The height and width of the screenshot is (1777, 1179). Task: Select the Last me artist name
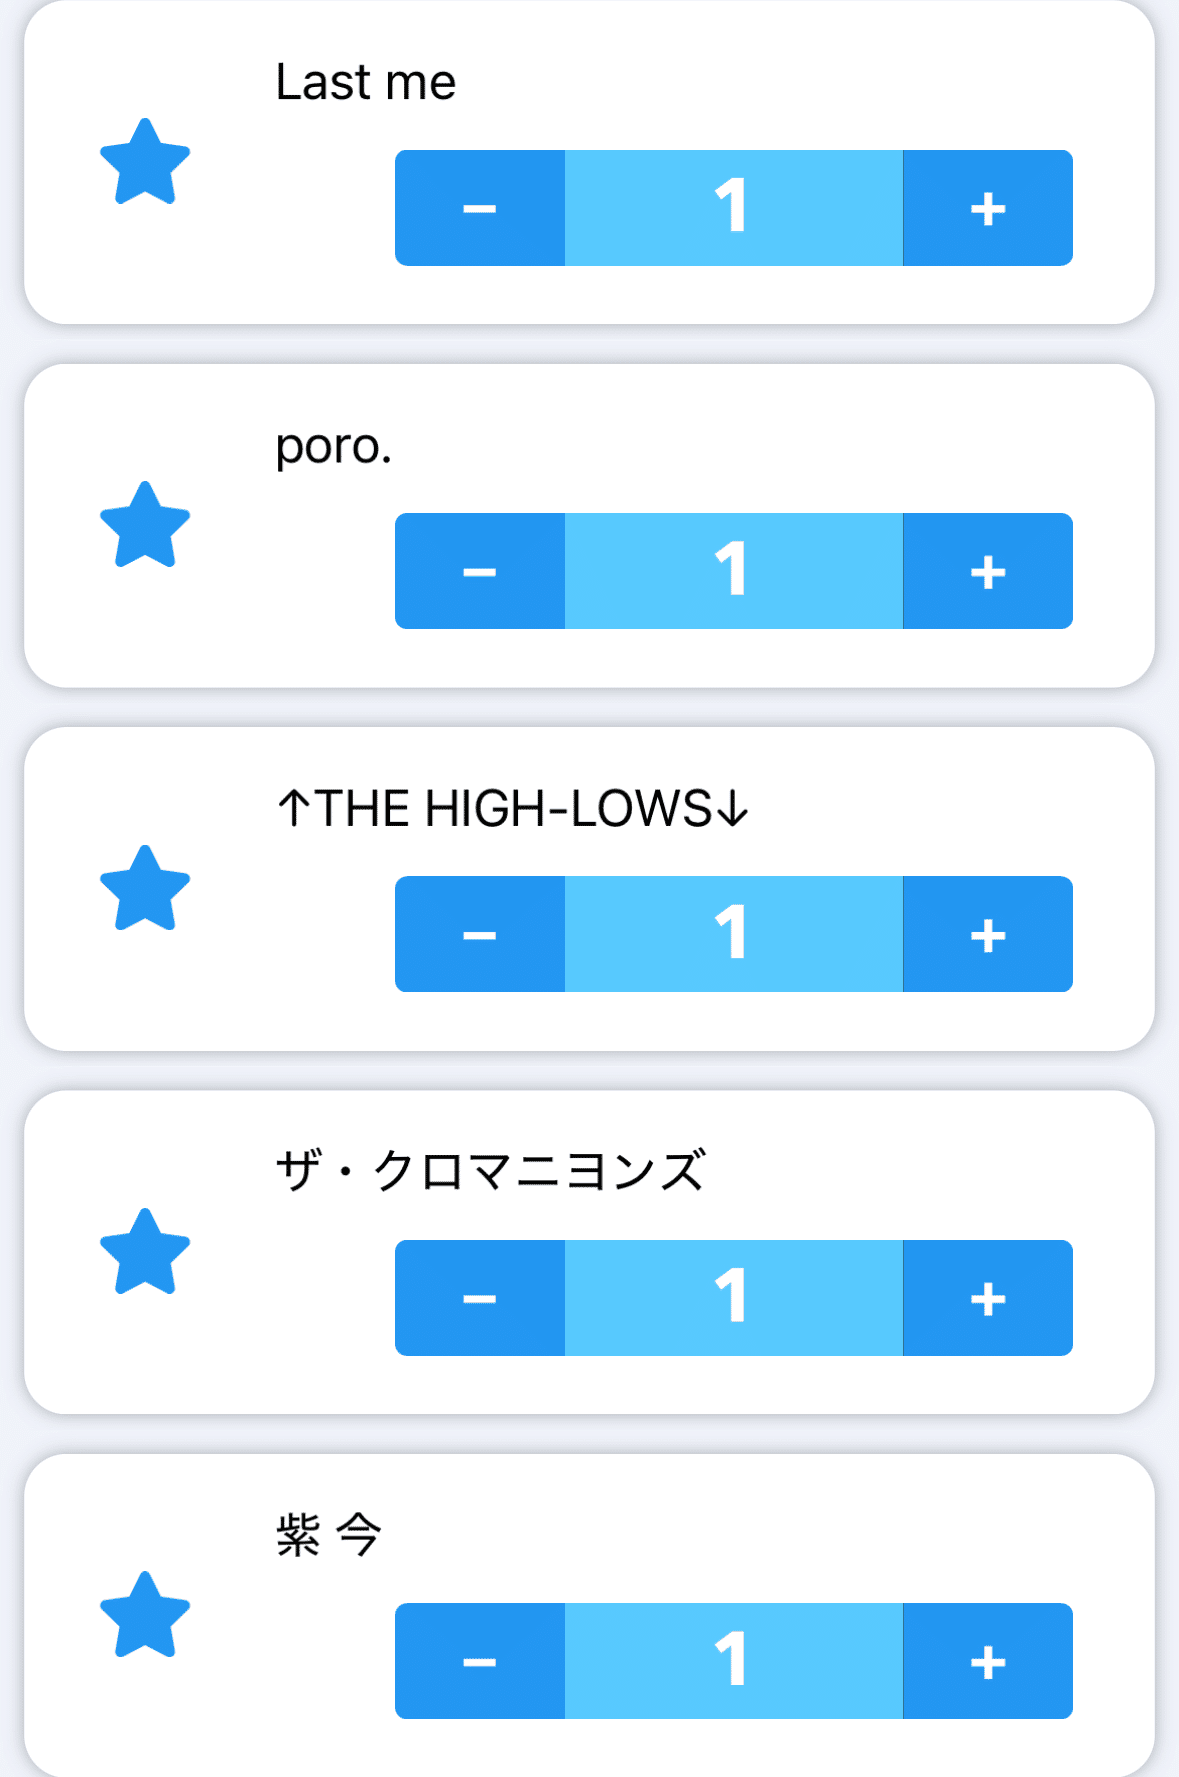[x=365, y=82]
